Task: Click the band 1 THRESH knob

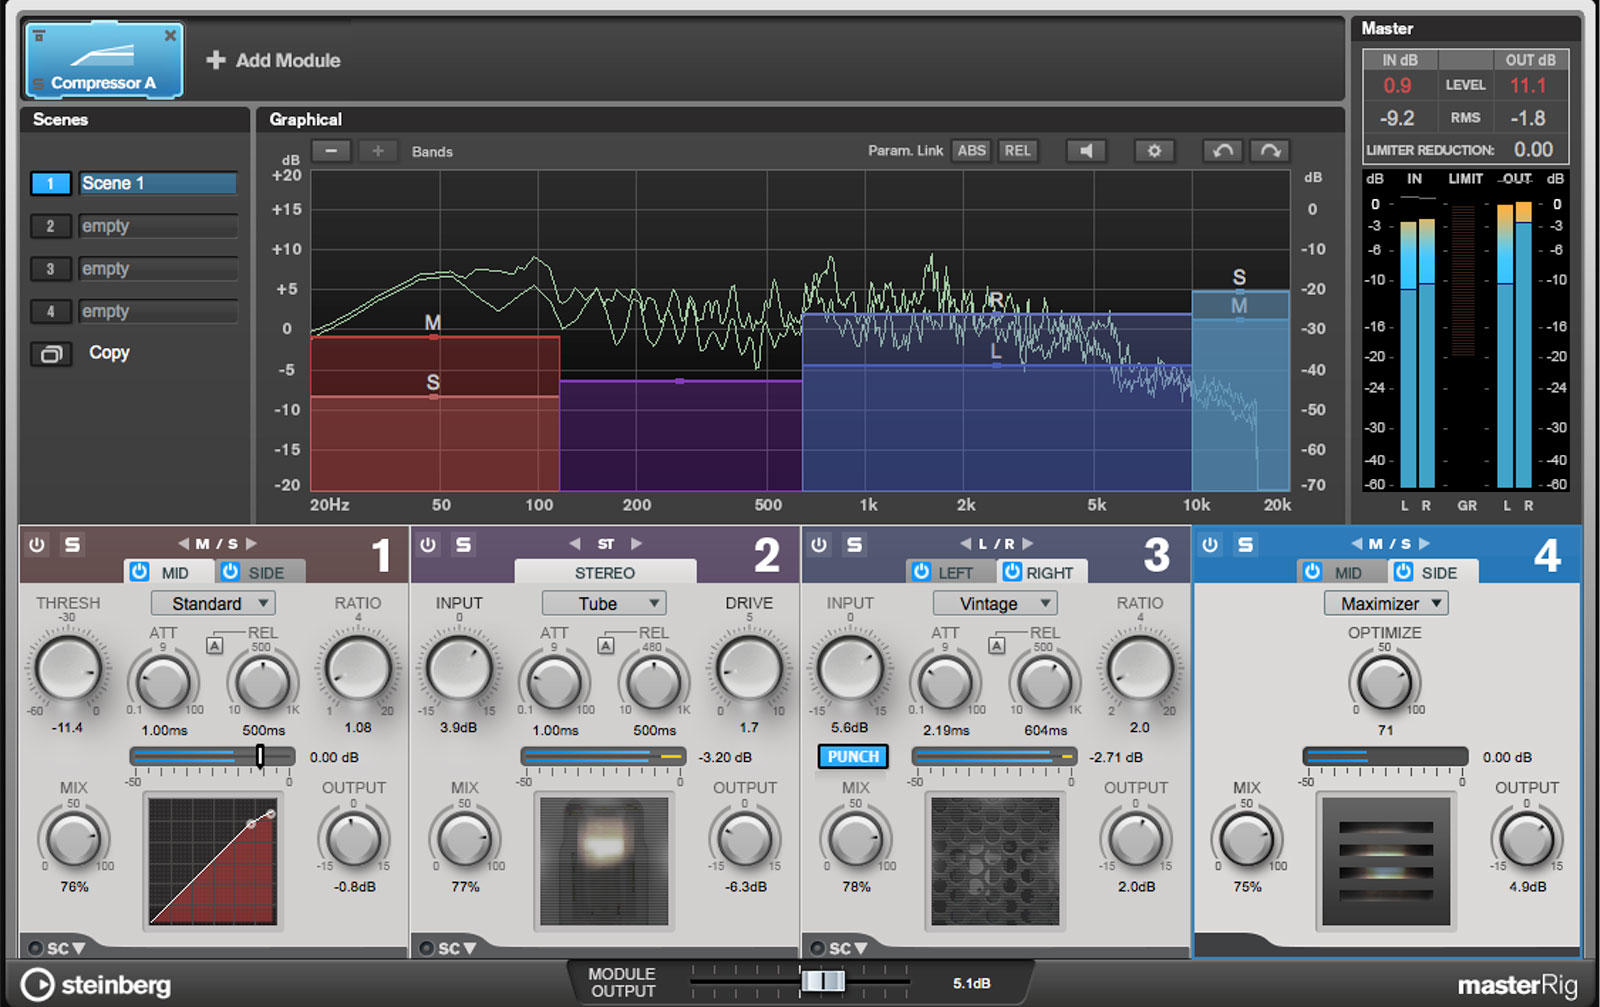Action: 66,667
